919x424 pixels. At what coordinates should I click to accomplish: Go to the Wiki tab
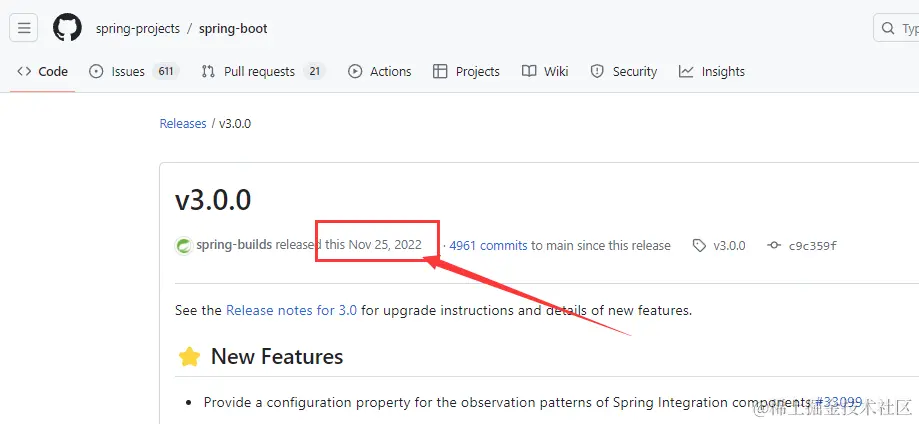point(546,72)
